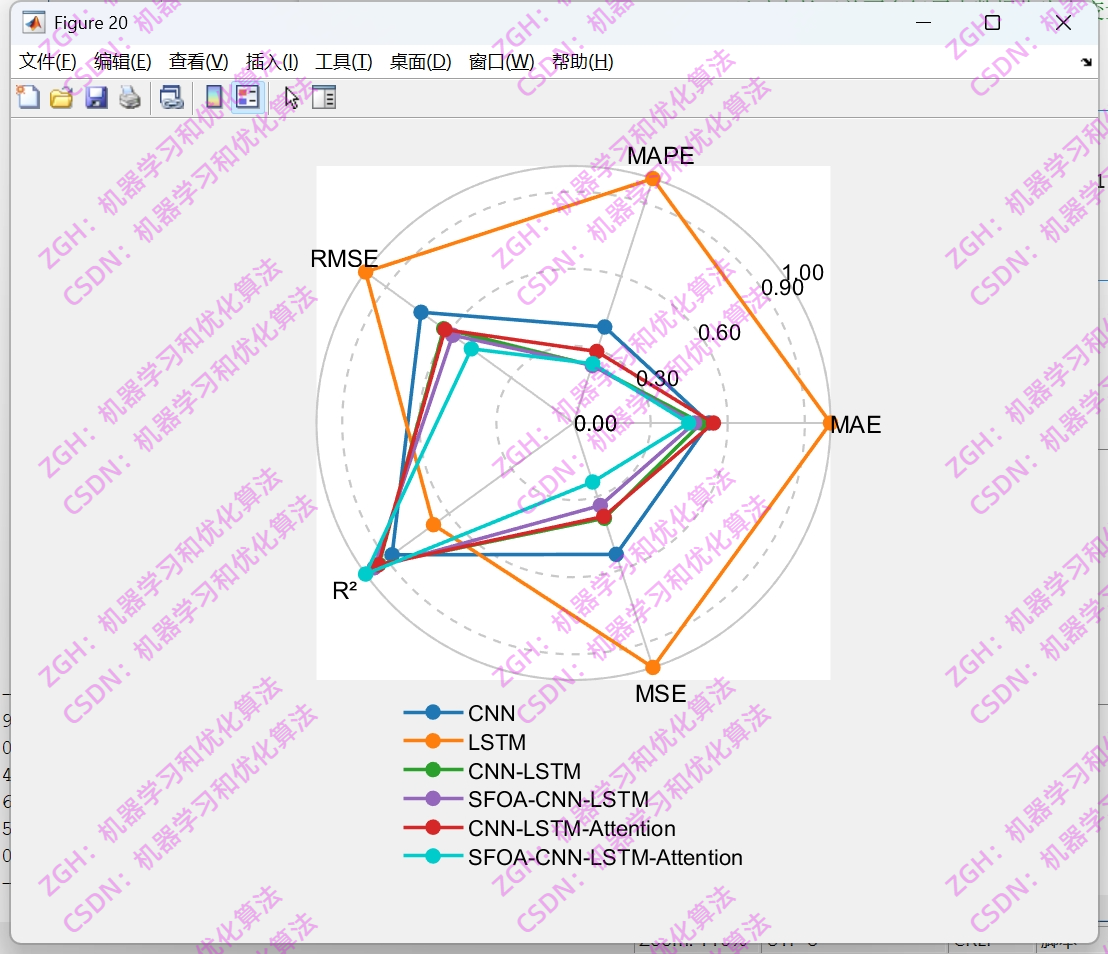Click the R² axis label on the chart

345,590
